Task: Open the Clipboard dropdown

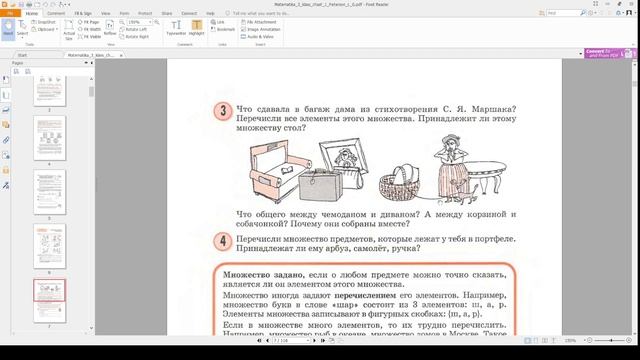Action: pos(44,29)
